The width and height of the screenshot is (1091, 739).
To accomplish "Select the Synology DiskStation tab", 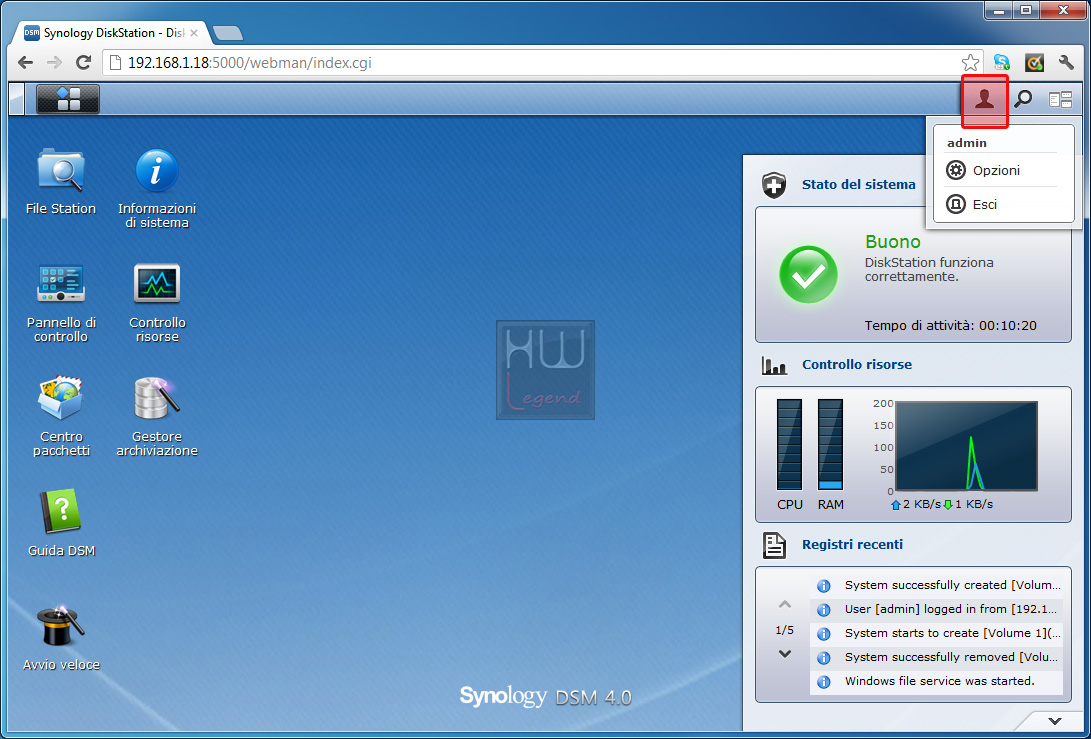I will click(111, 33).
